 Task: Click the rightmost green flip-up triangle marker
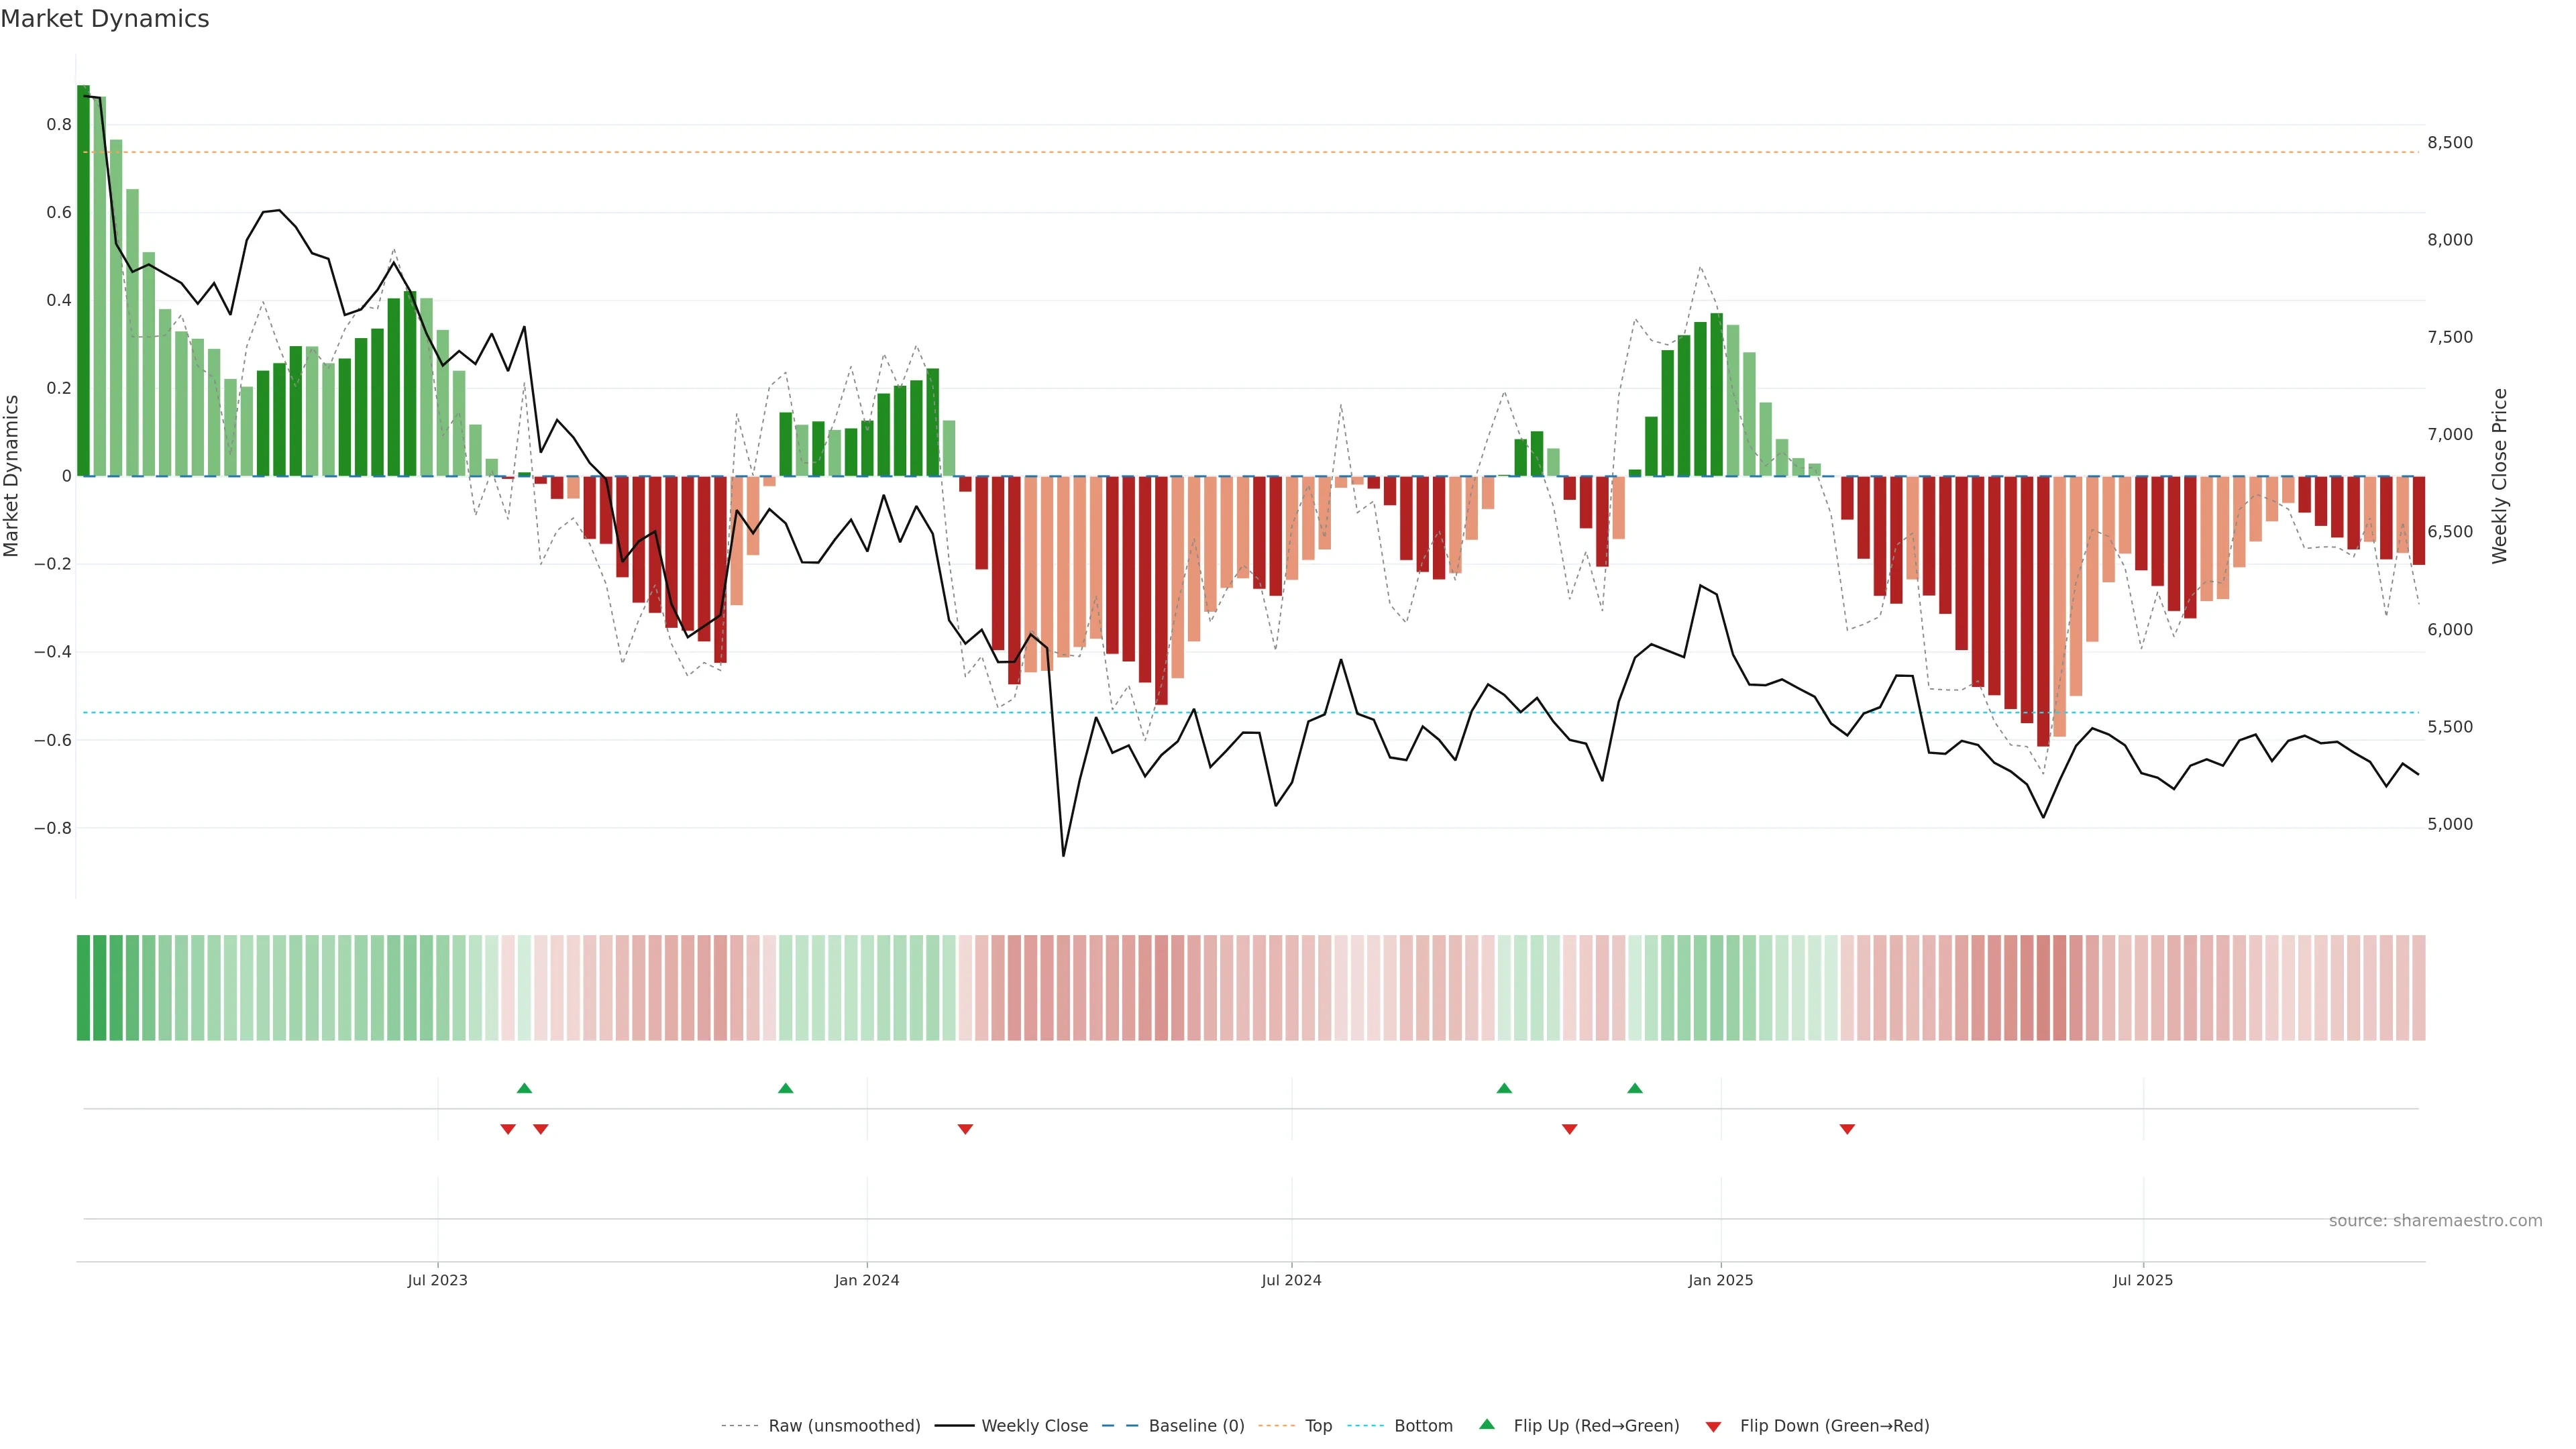tap(1634, 1088)
